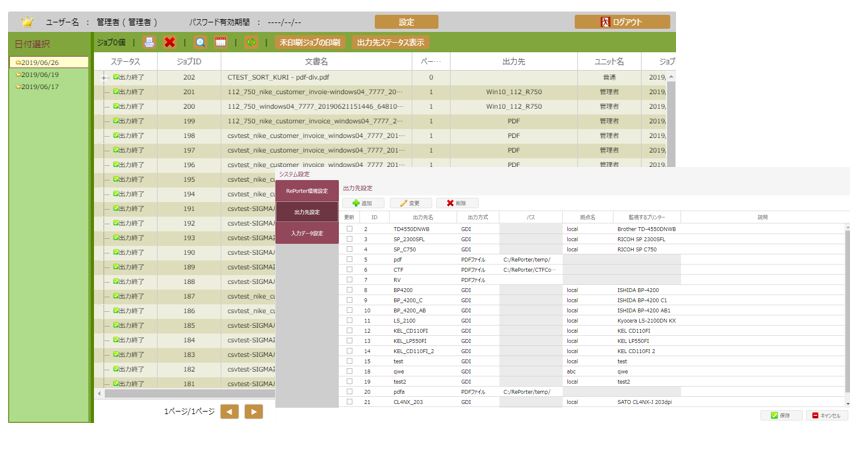
Task: Select the checkbox for BP4200 row
Action: click(349, 290)
